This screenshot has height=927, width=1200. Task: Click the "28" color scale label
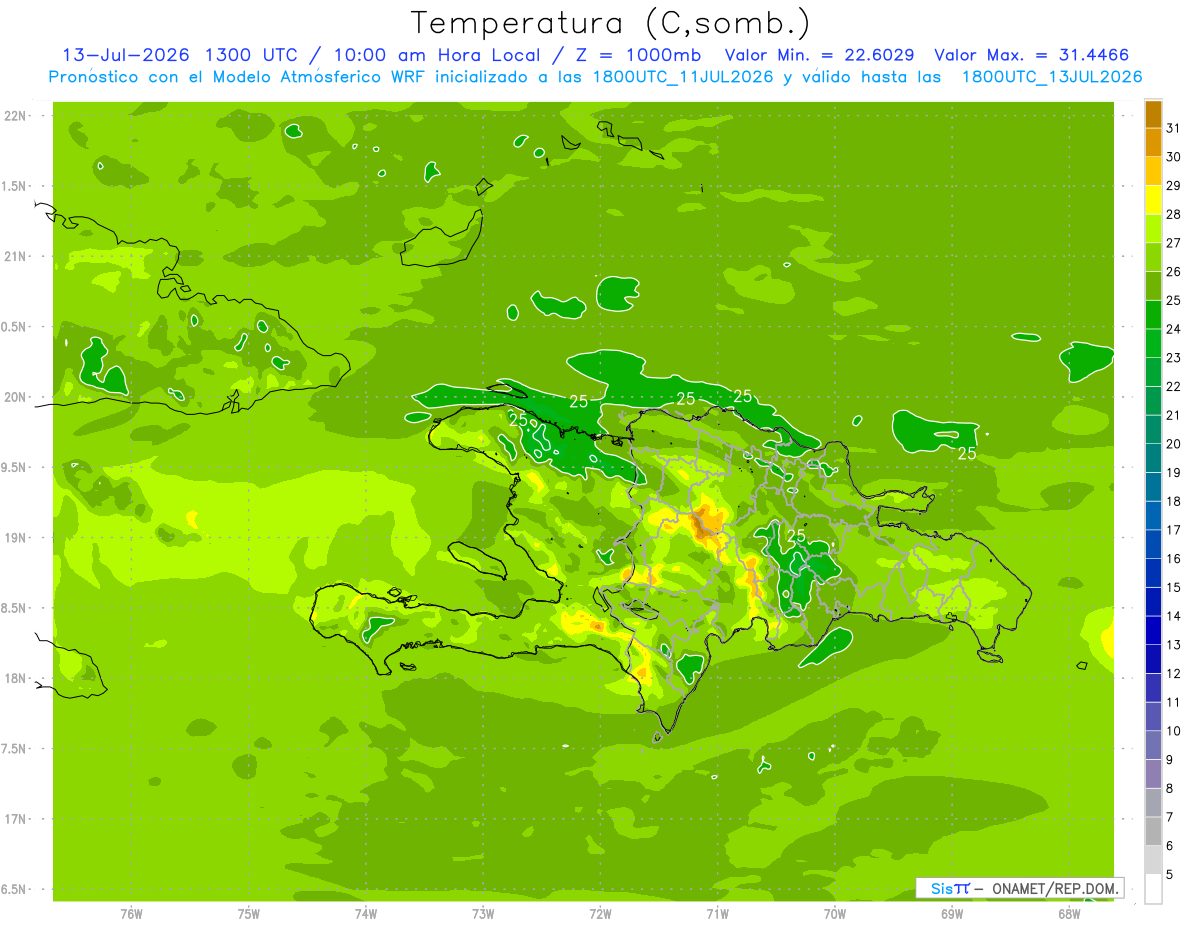point(1174,214)
